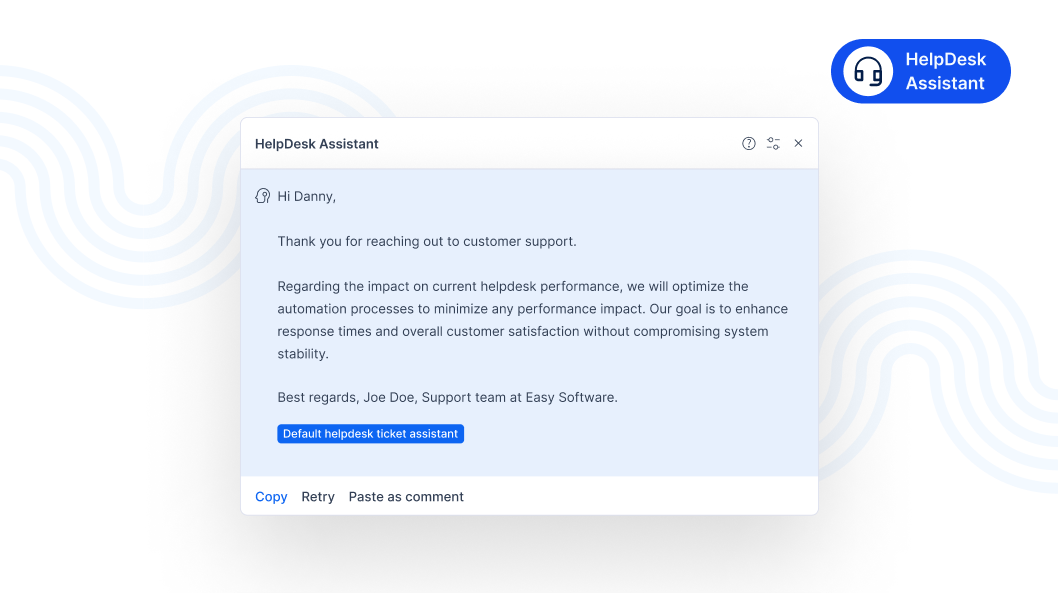Click the headset icon in blue badge
1058x593 pixels.
(868, 72)
